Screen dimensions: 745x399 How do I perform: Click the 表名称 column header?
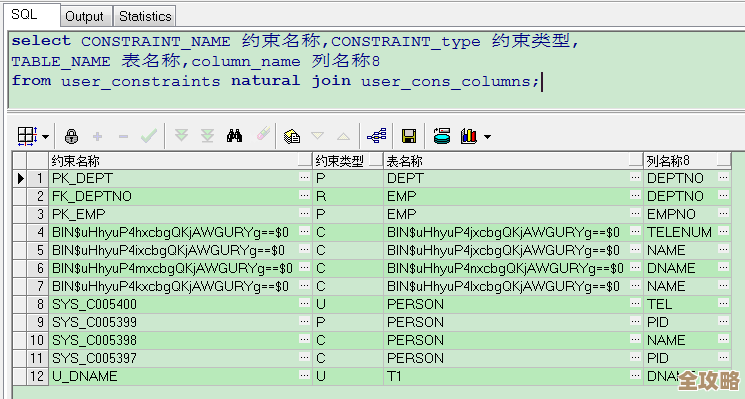pyautogui.click(x=513, y=161)
